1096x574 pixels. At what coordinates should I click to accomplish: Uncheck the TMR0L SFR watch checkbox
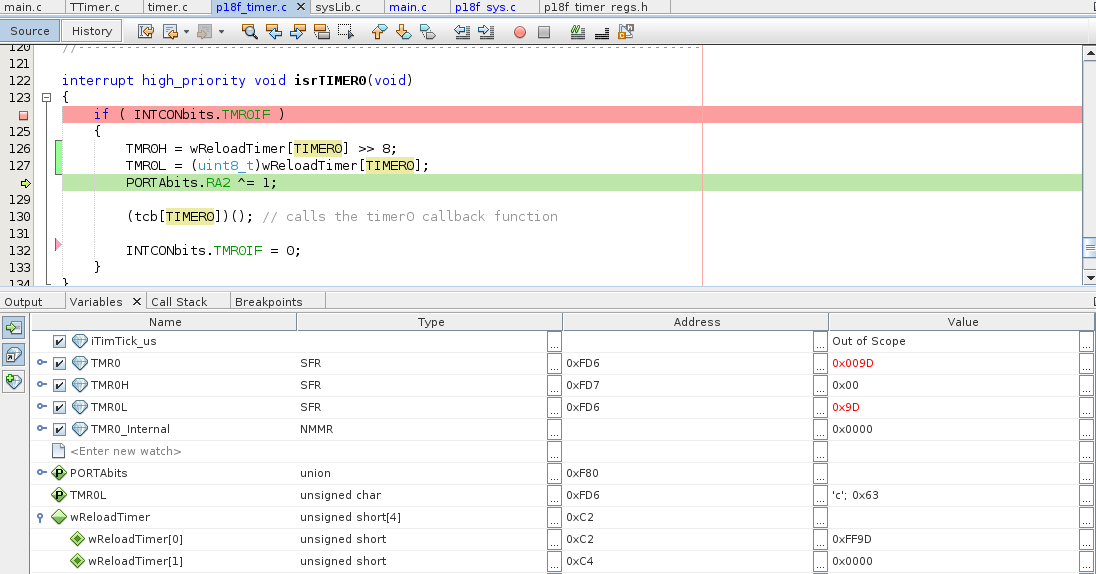pyautogui.click(x=59, y=408)
